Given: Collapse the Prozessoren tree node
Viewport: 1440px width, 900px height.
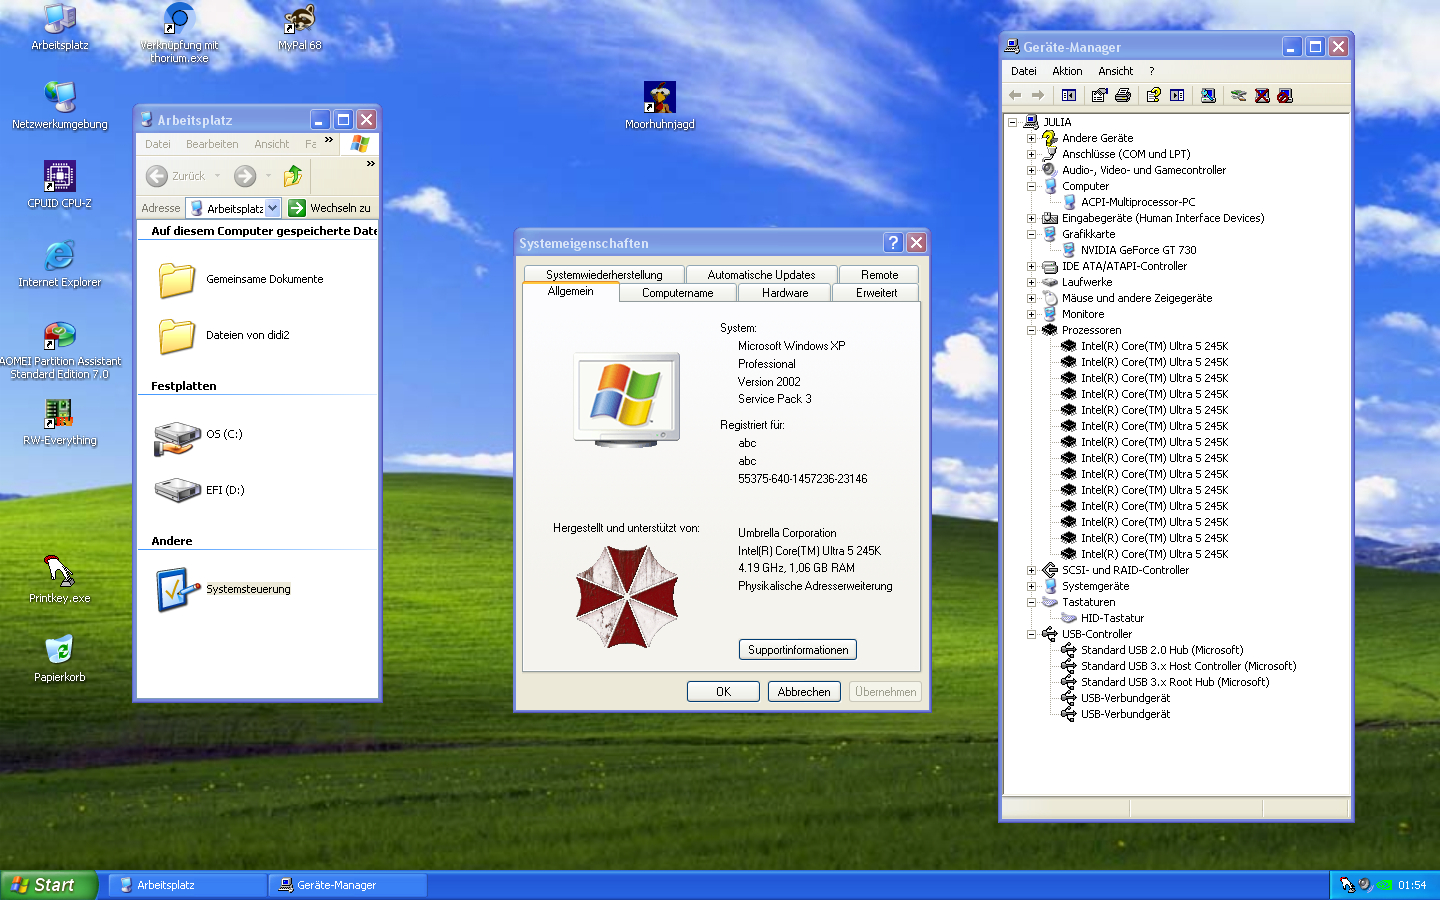Looking at the screenshot, I should pos(1031,330).
